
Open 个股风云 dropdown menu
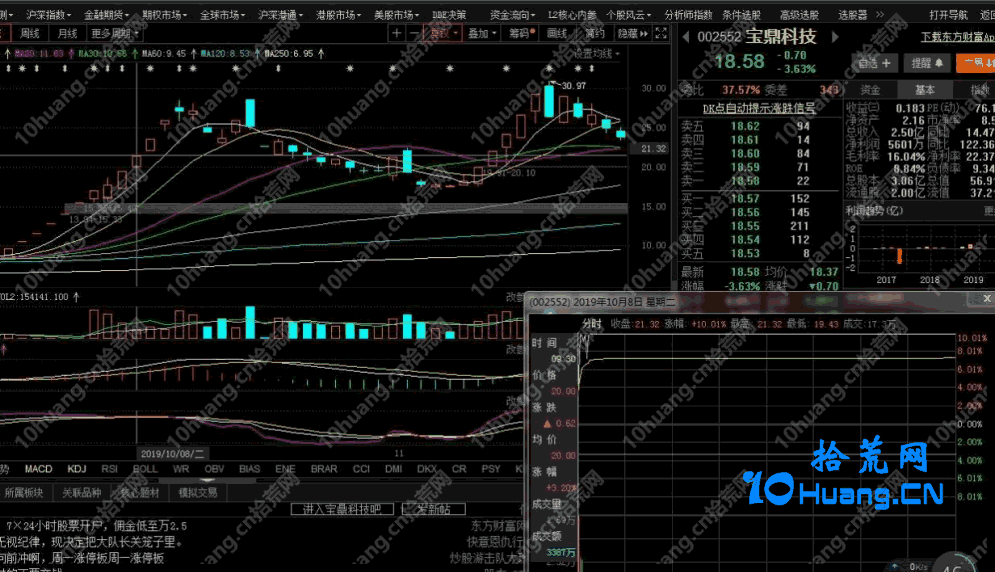pyautogui.click(x=628, y=15)
